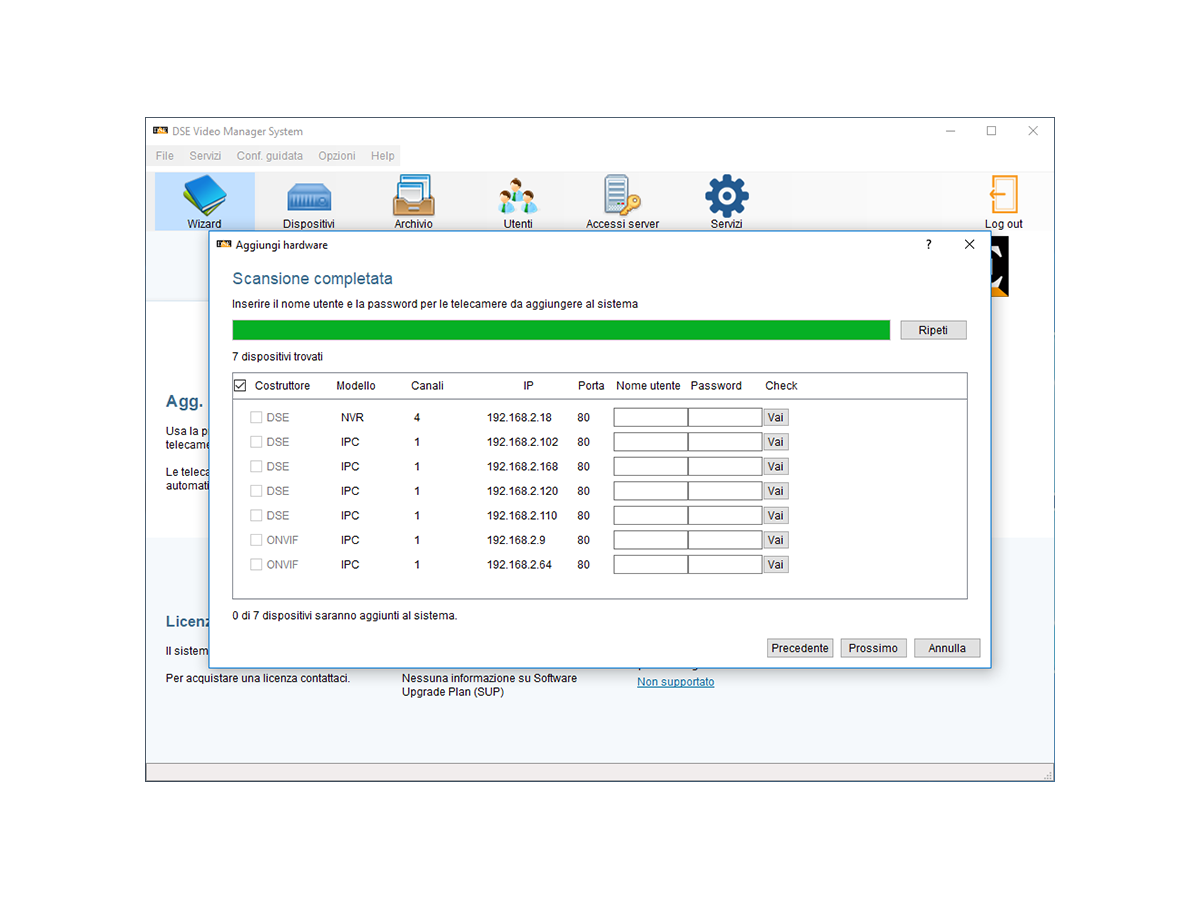
Task: Click the Nome utente field for 192.168.2.18
Action: [x=650, y=417]
